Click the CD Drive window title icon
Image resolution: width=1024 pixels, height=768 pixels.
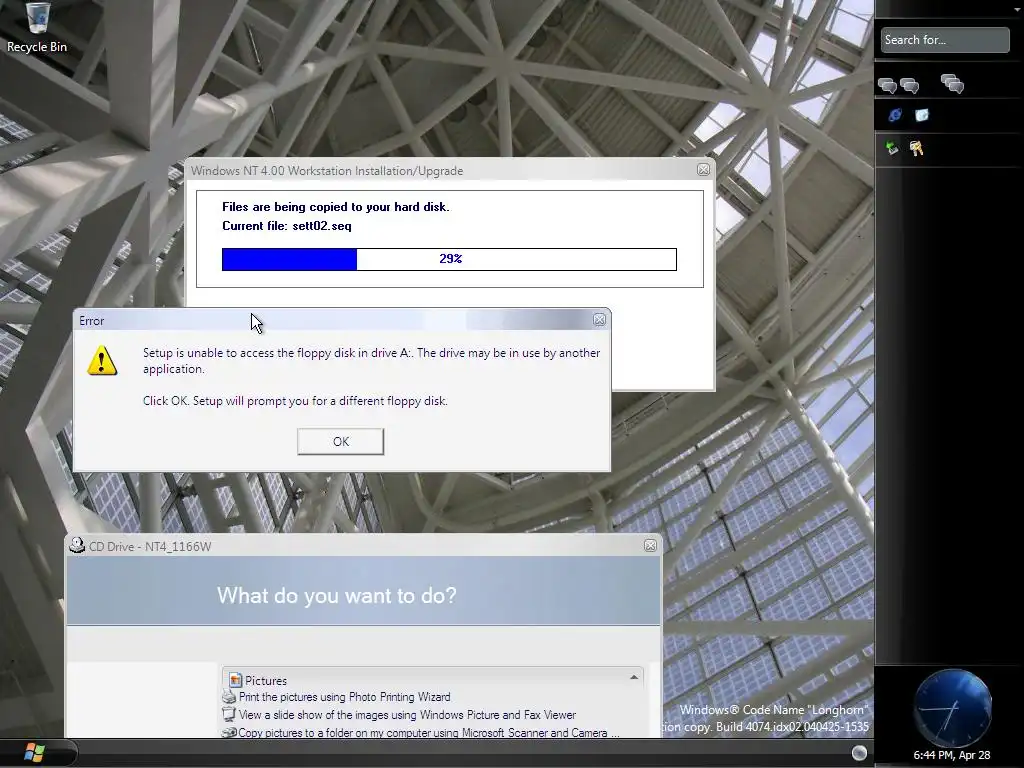(x=77, y=545)
